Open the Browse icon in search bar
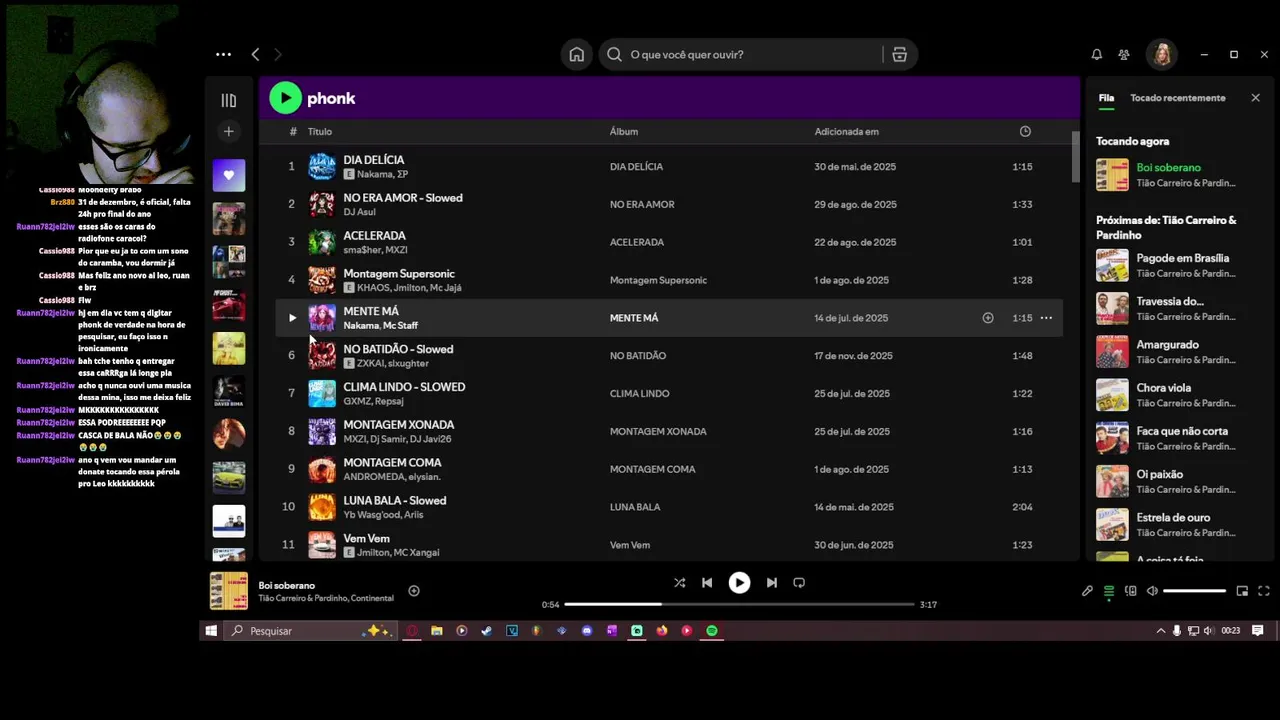The height and width of the screenshot is (720, 1280). pos(900,54)
